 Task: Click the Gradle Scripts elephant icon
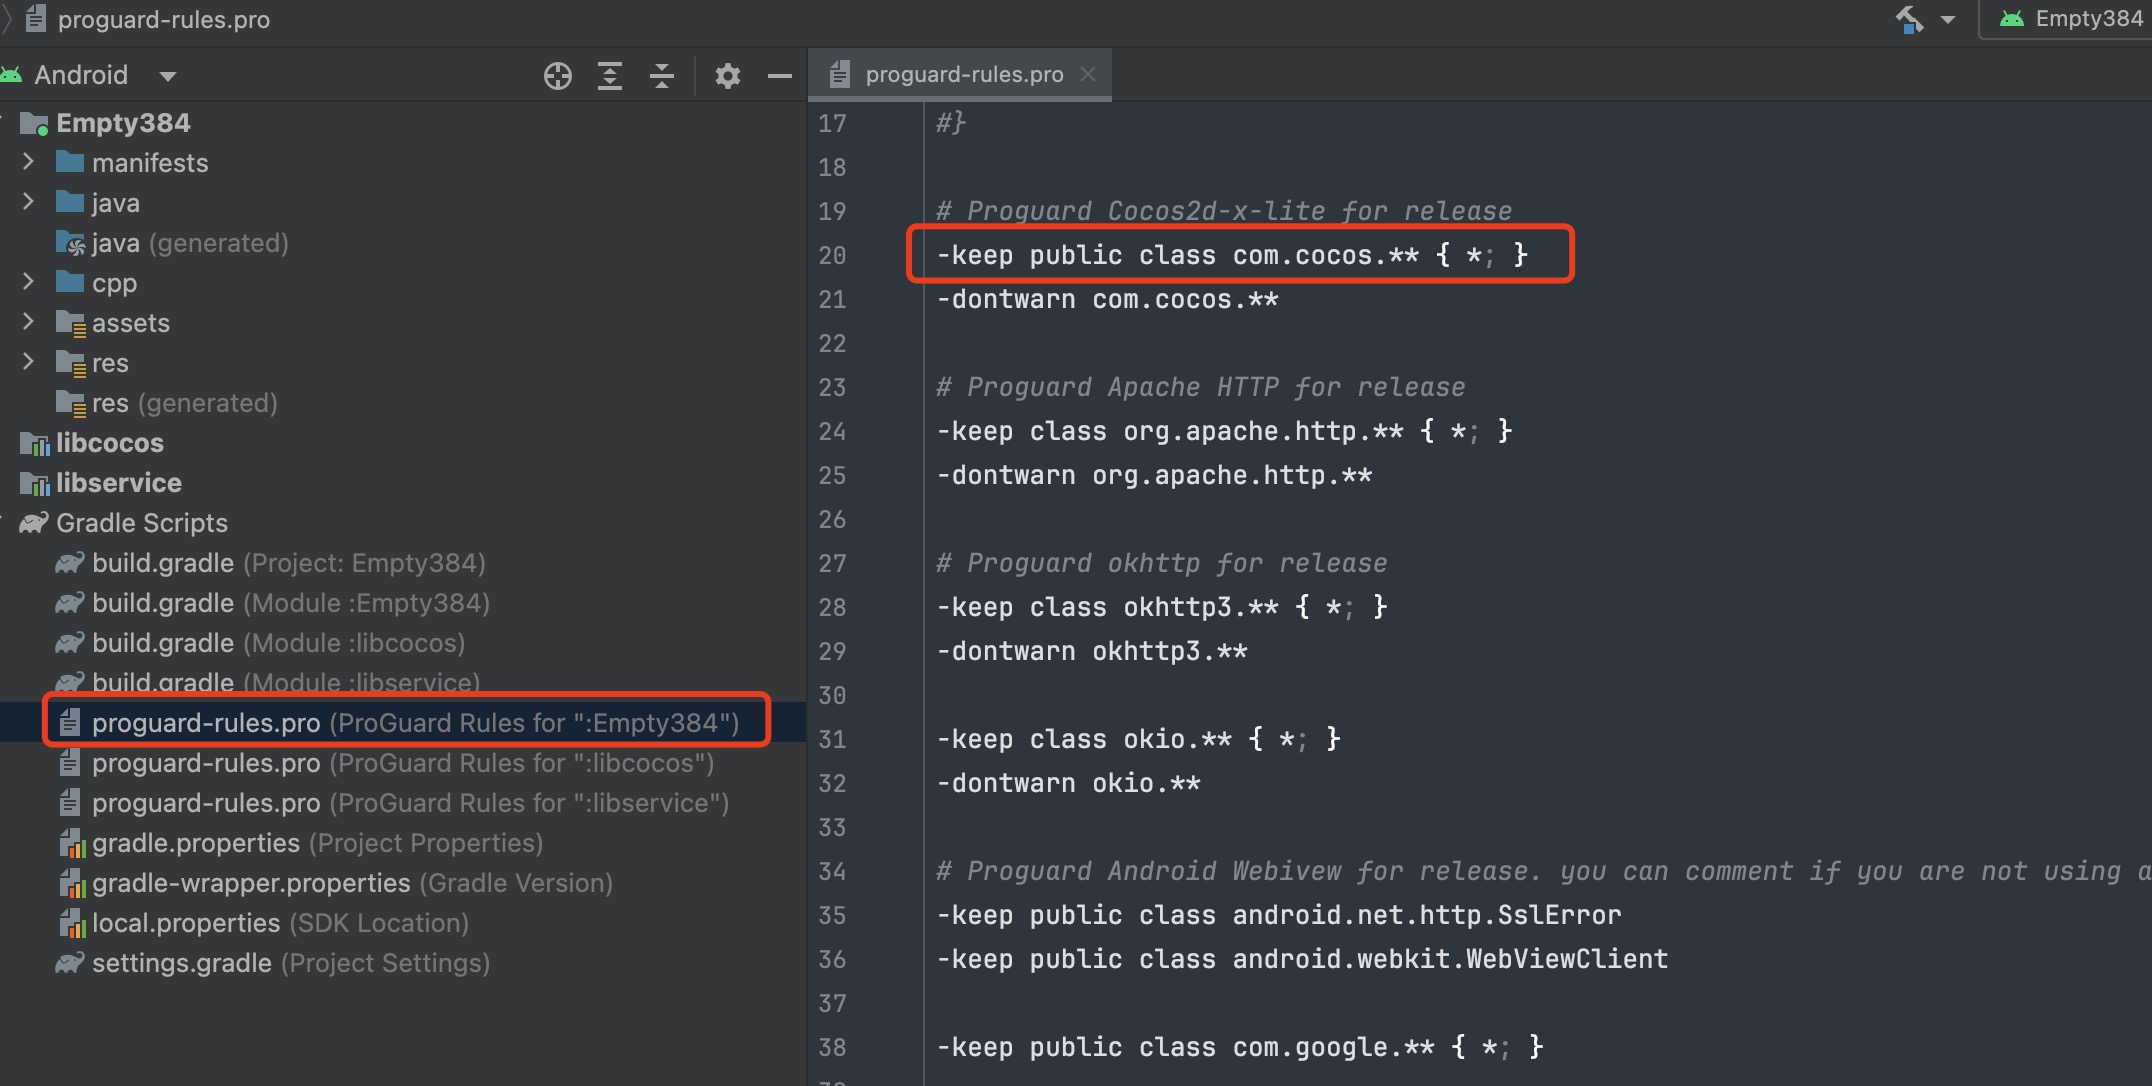(34, 523)
